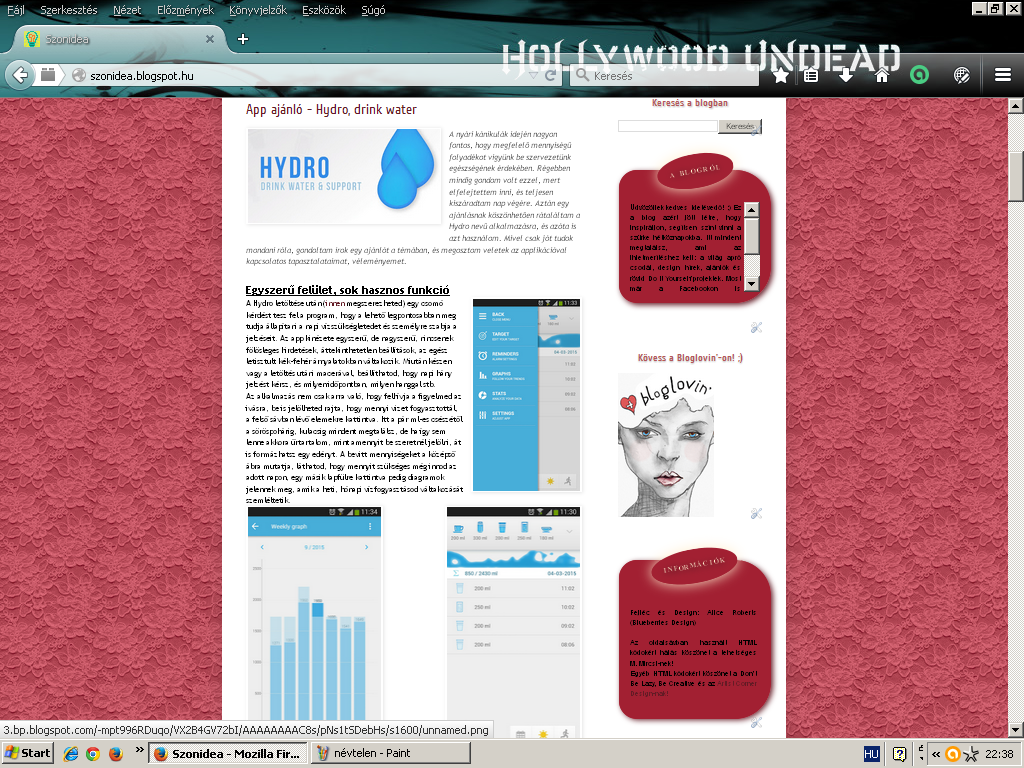This screenshot has height=768, width=1024.
Task: Click the globe with pencil toolbar icon
Action: (x=961, y=75)
